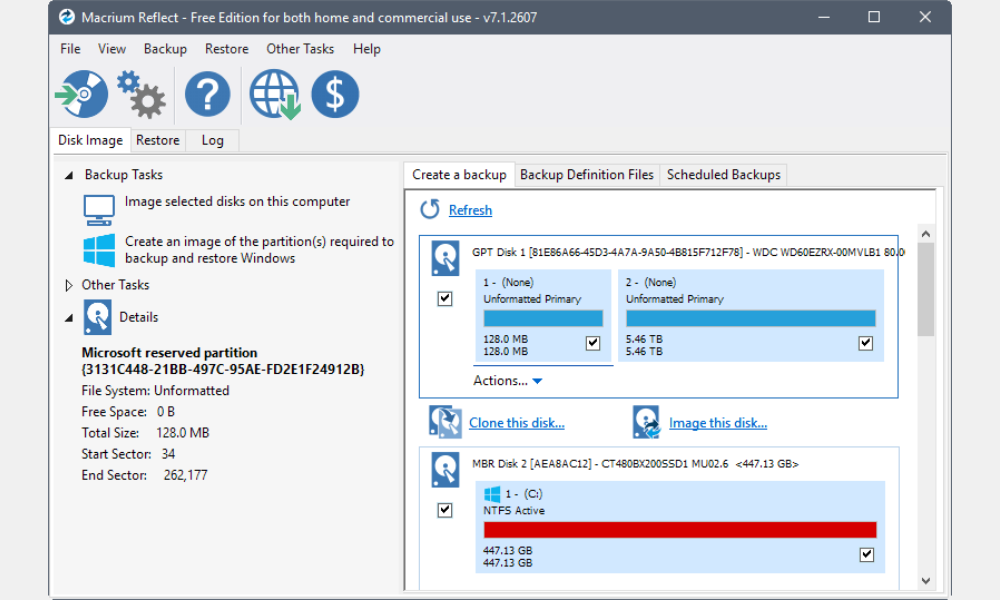Select the 1 - (None) Unformatted Primary partition

(x=543, y=316)
